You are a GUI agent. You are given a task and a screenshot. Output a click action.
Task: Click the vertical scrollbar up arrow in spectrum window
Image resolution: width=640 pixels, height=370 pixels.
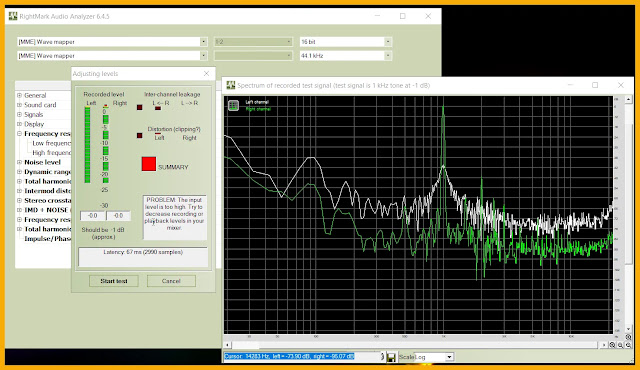click(x=628, y=100)
